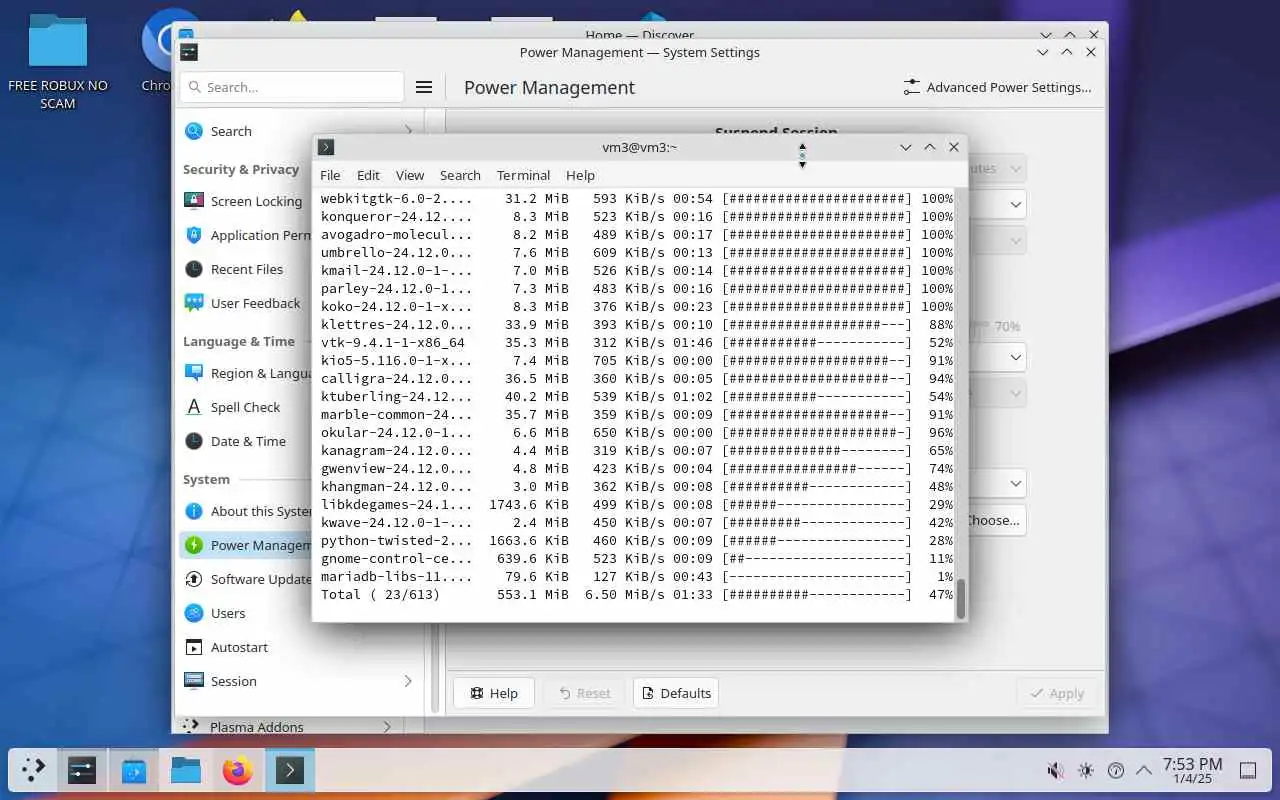Switch to Discover in the taskbar
This screenshot has height=800, width=1280.
pyautogui.click(x=134, y=770)
